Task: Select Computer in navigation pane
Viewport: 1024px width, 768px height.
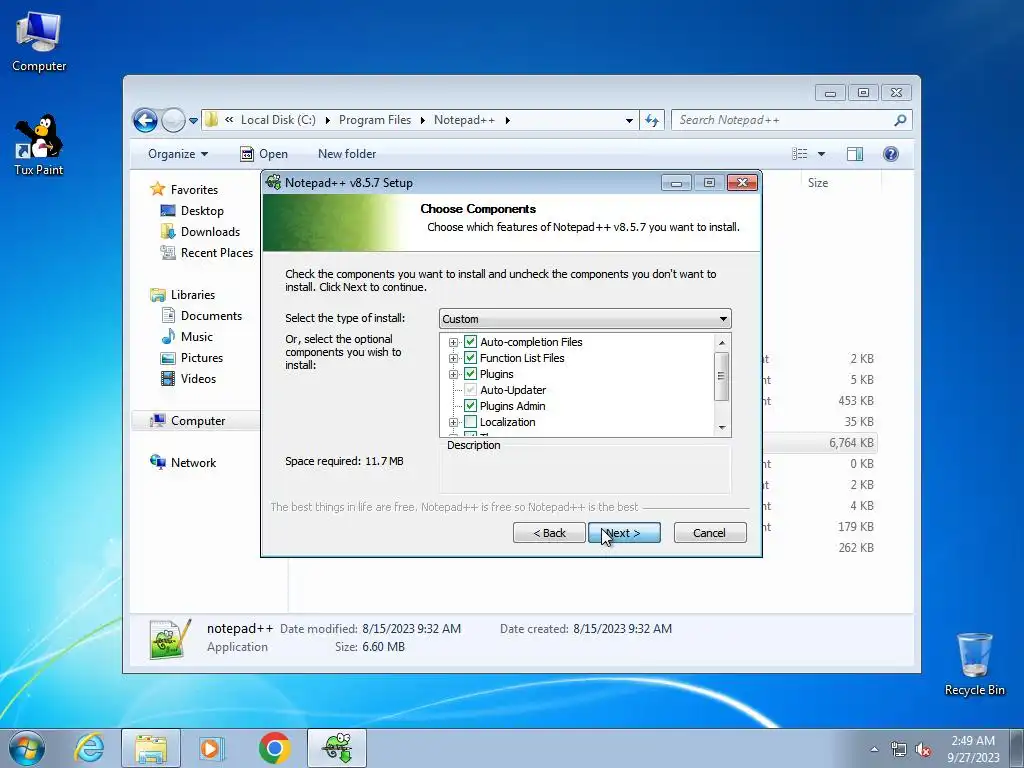Action: (x=198, y=421)
